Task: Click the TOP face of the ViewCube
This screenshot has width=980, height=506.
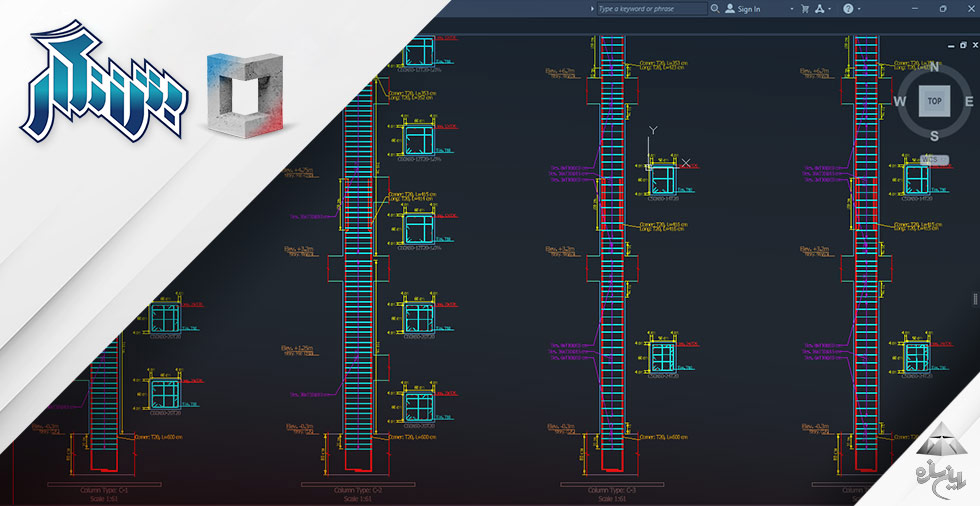Action: pos(934,101)
